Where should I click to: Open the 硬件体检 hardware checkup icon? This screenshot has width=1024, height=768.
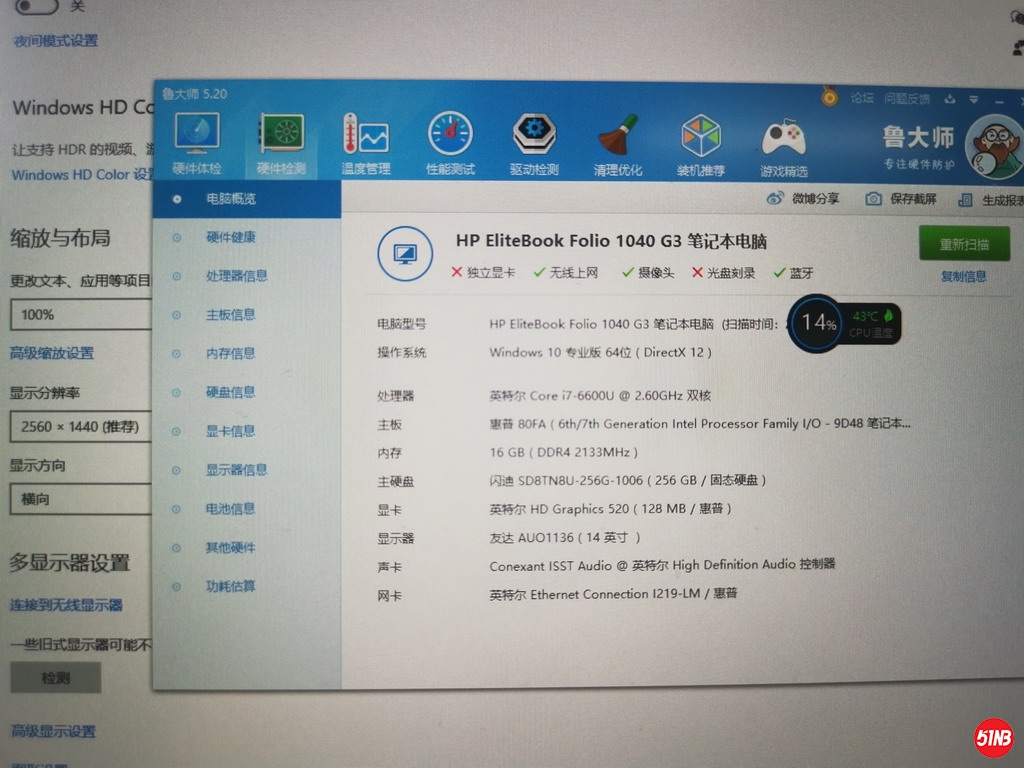pyautogui.click(x=197, y=134)
